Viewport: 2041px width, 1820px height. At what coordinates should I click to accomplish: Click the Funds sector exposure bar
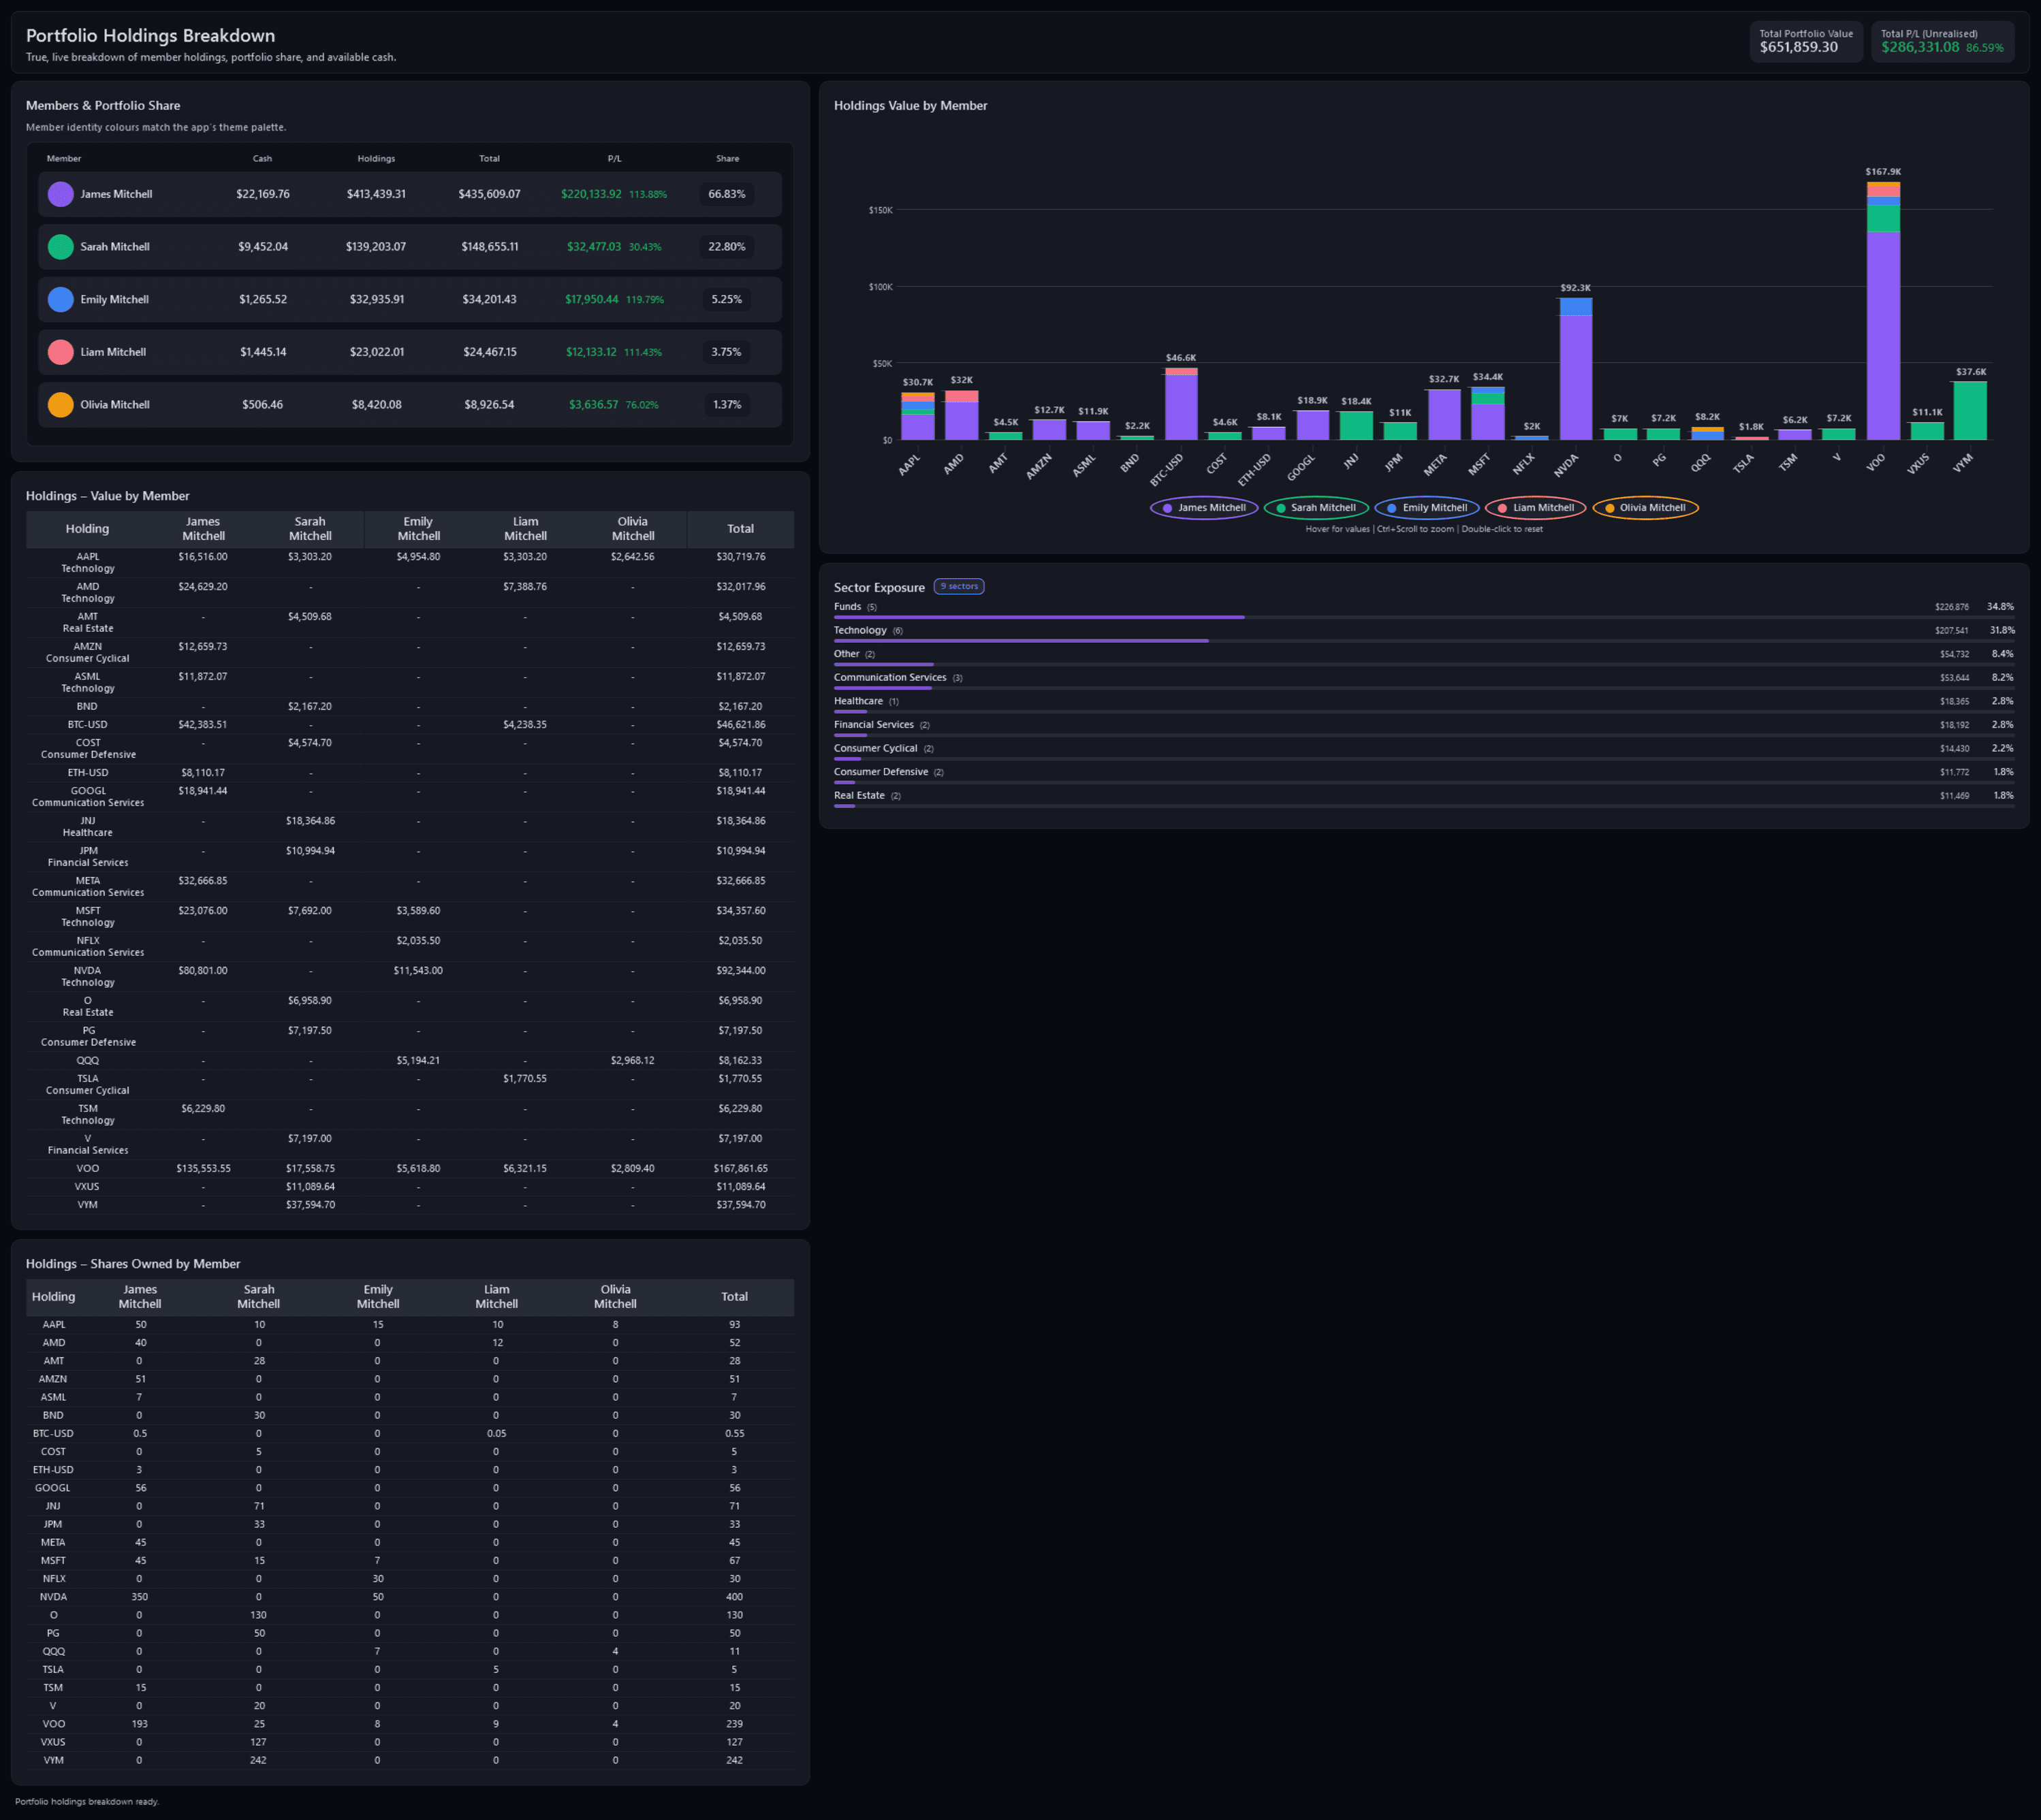1424,617
